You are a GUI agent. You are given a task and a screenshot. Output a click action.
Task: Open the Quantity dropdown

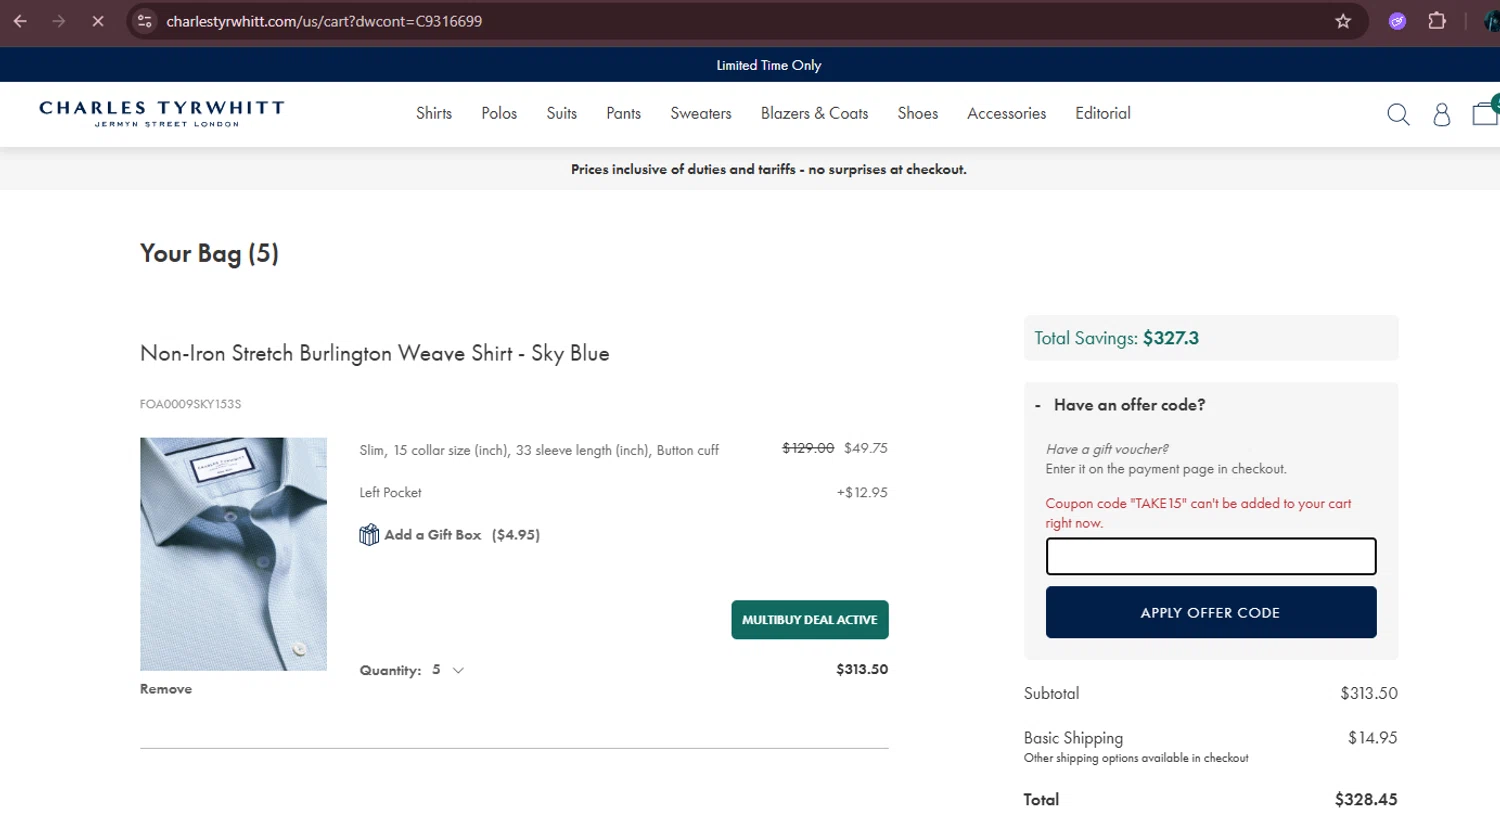(x=447, y=670)
